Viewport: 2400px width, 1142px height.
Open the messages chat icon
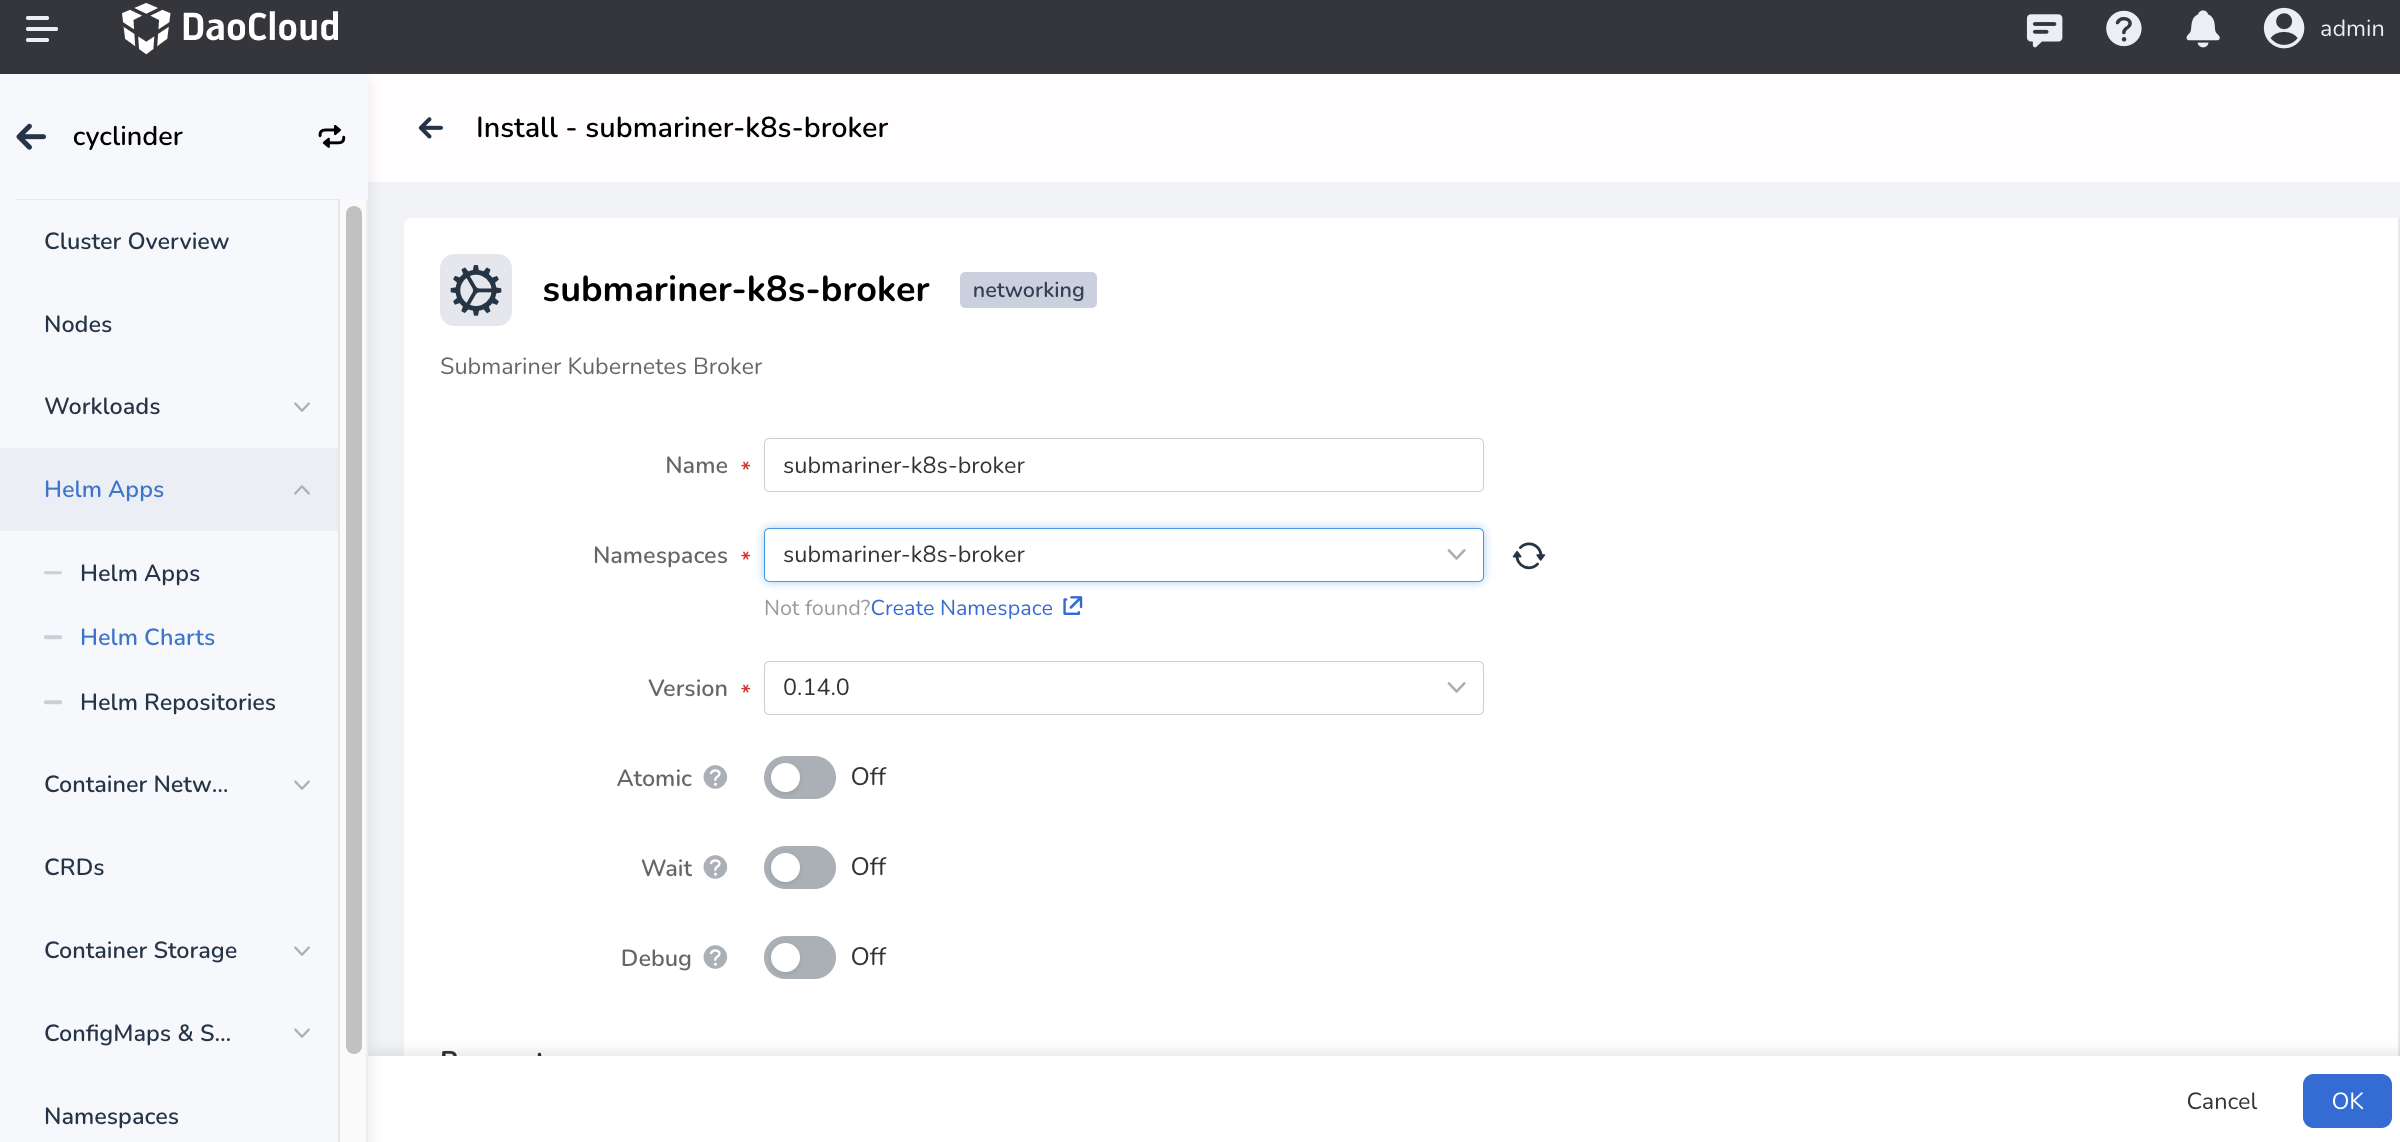pos(2044,29)
